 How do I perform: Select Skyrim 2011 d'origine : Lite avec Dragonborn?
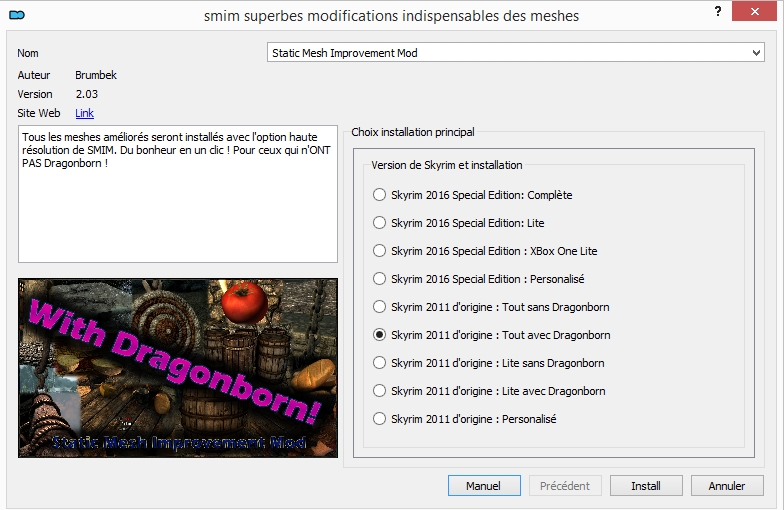[x=379, y=391]
